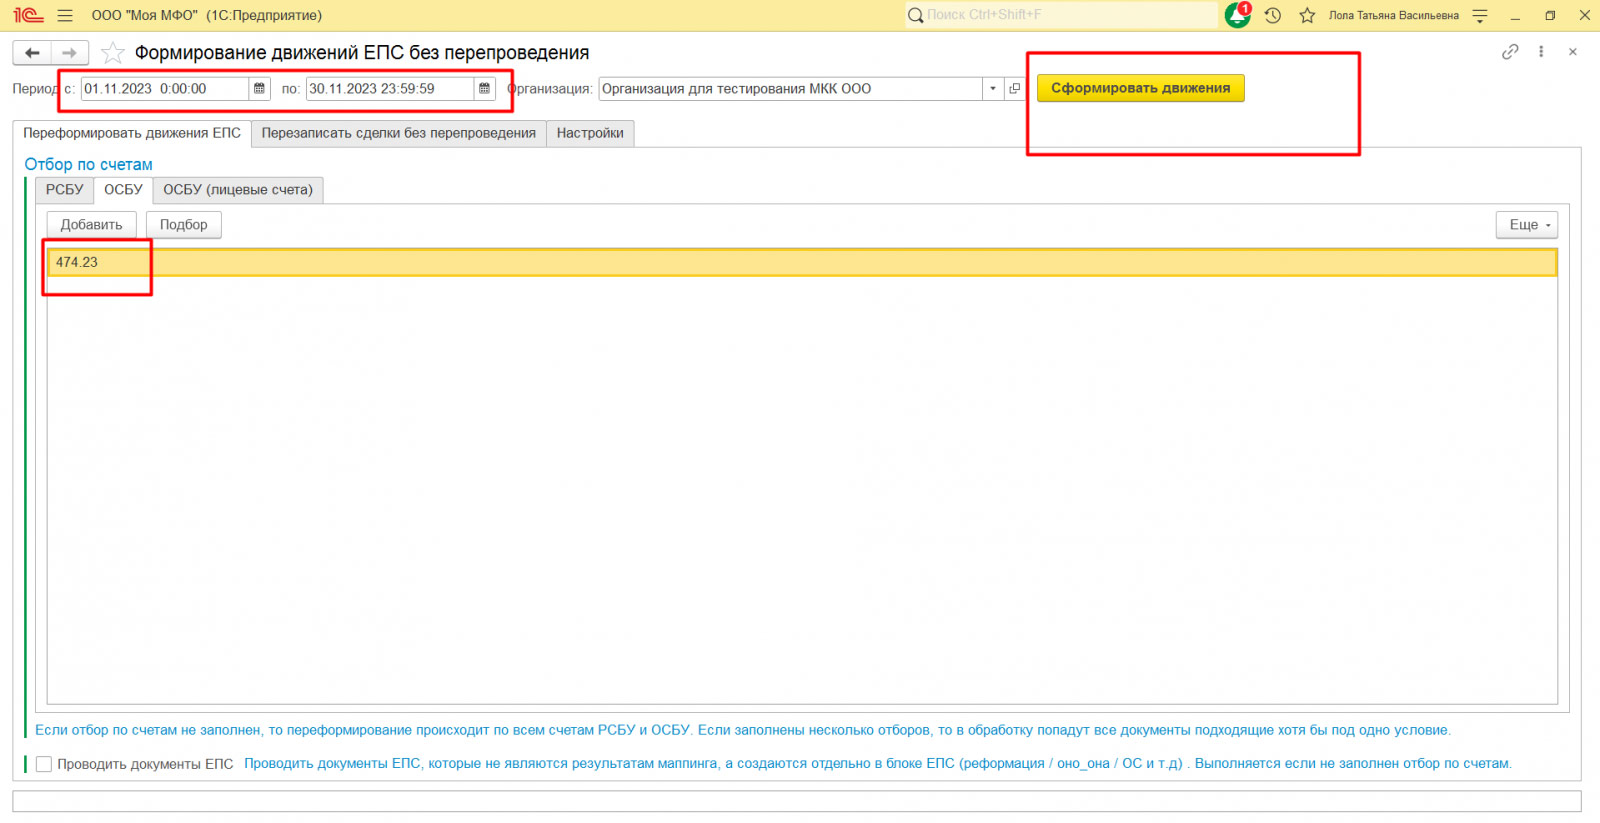Open service settings icon beside user name
This screenshot has height=823, width=1600.
(1481, 16)
